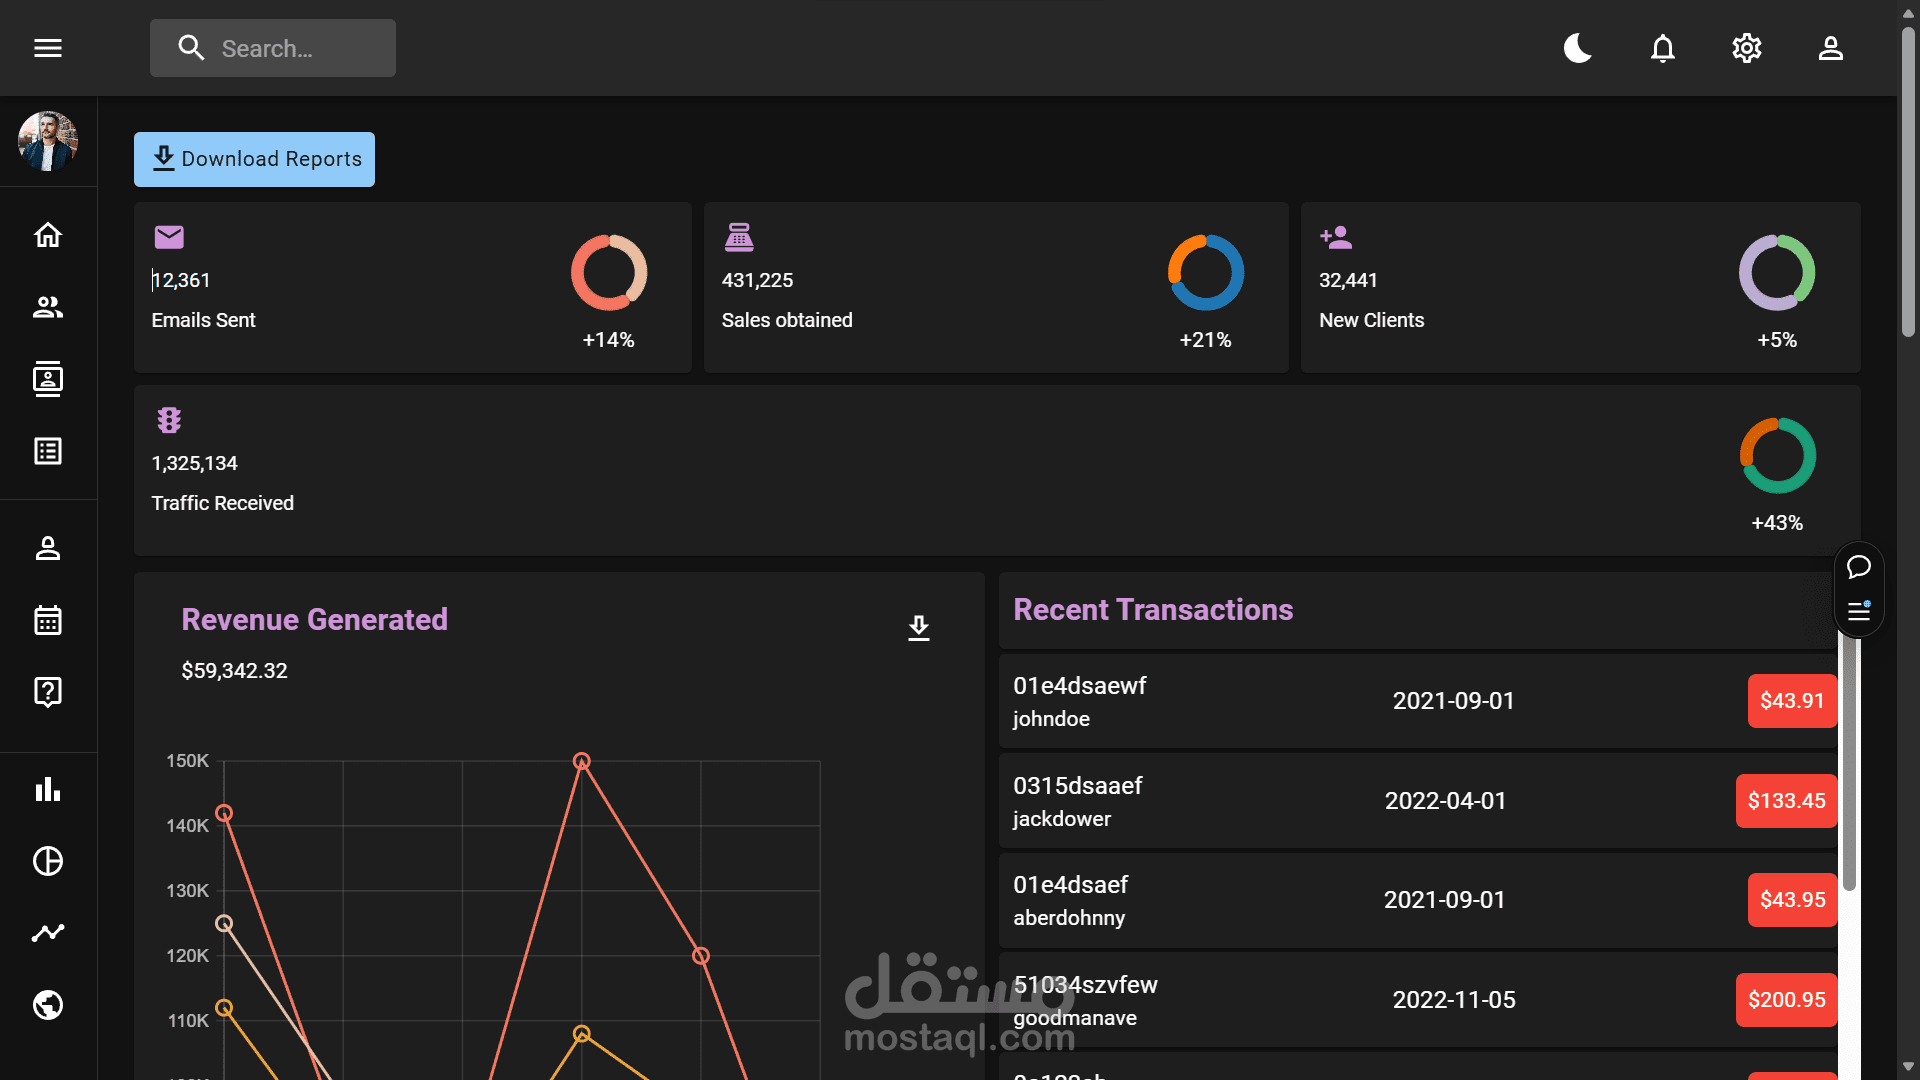Open the pie chart icon
1920x1080 pixels.
click(x=47, y=861)
